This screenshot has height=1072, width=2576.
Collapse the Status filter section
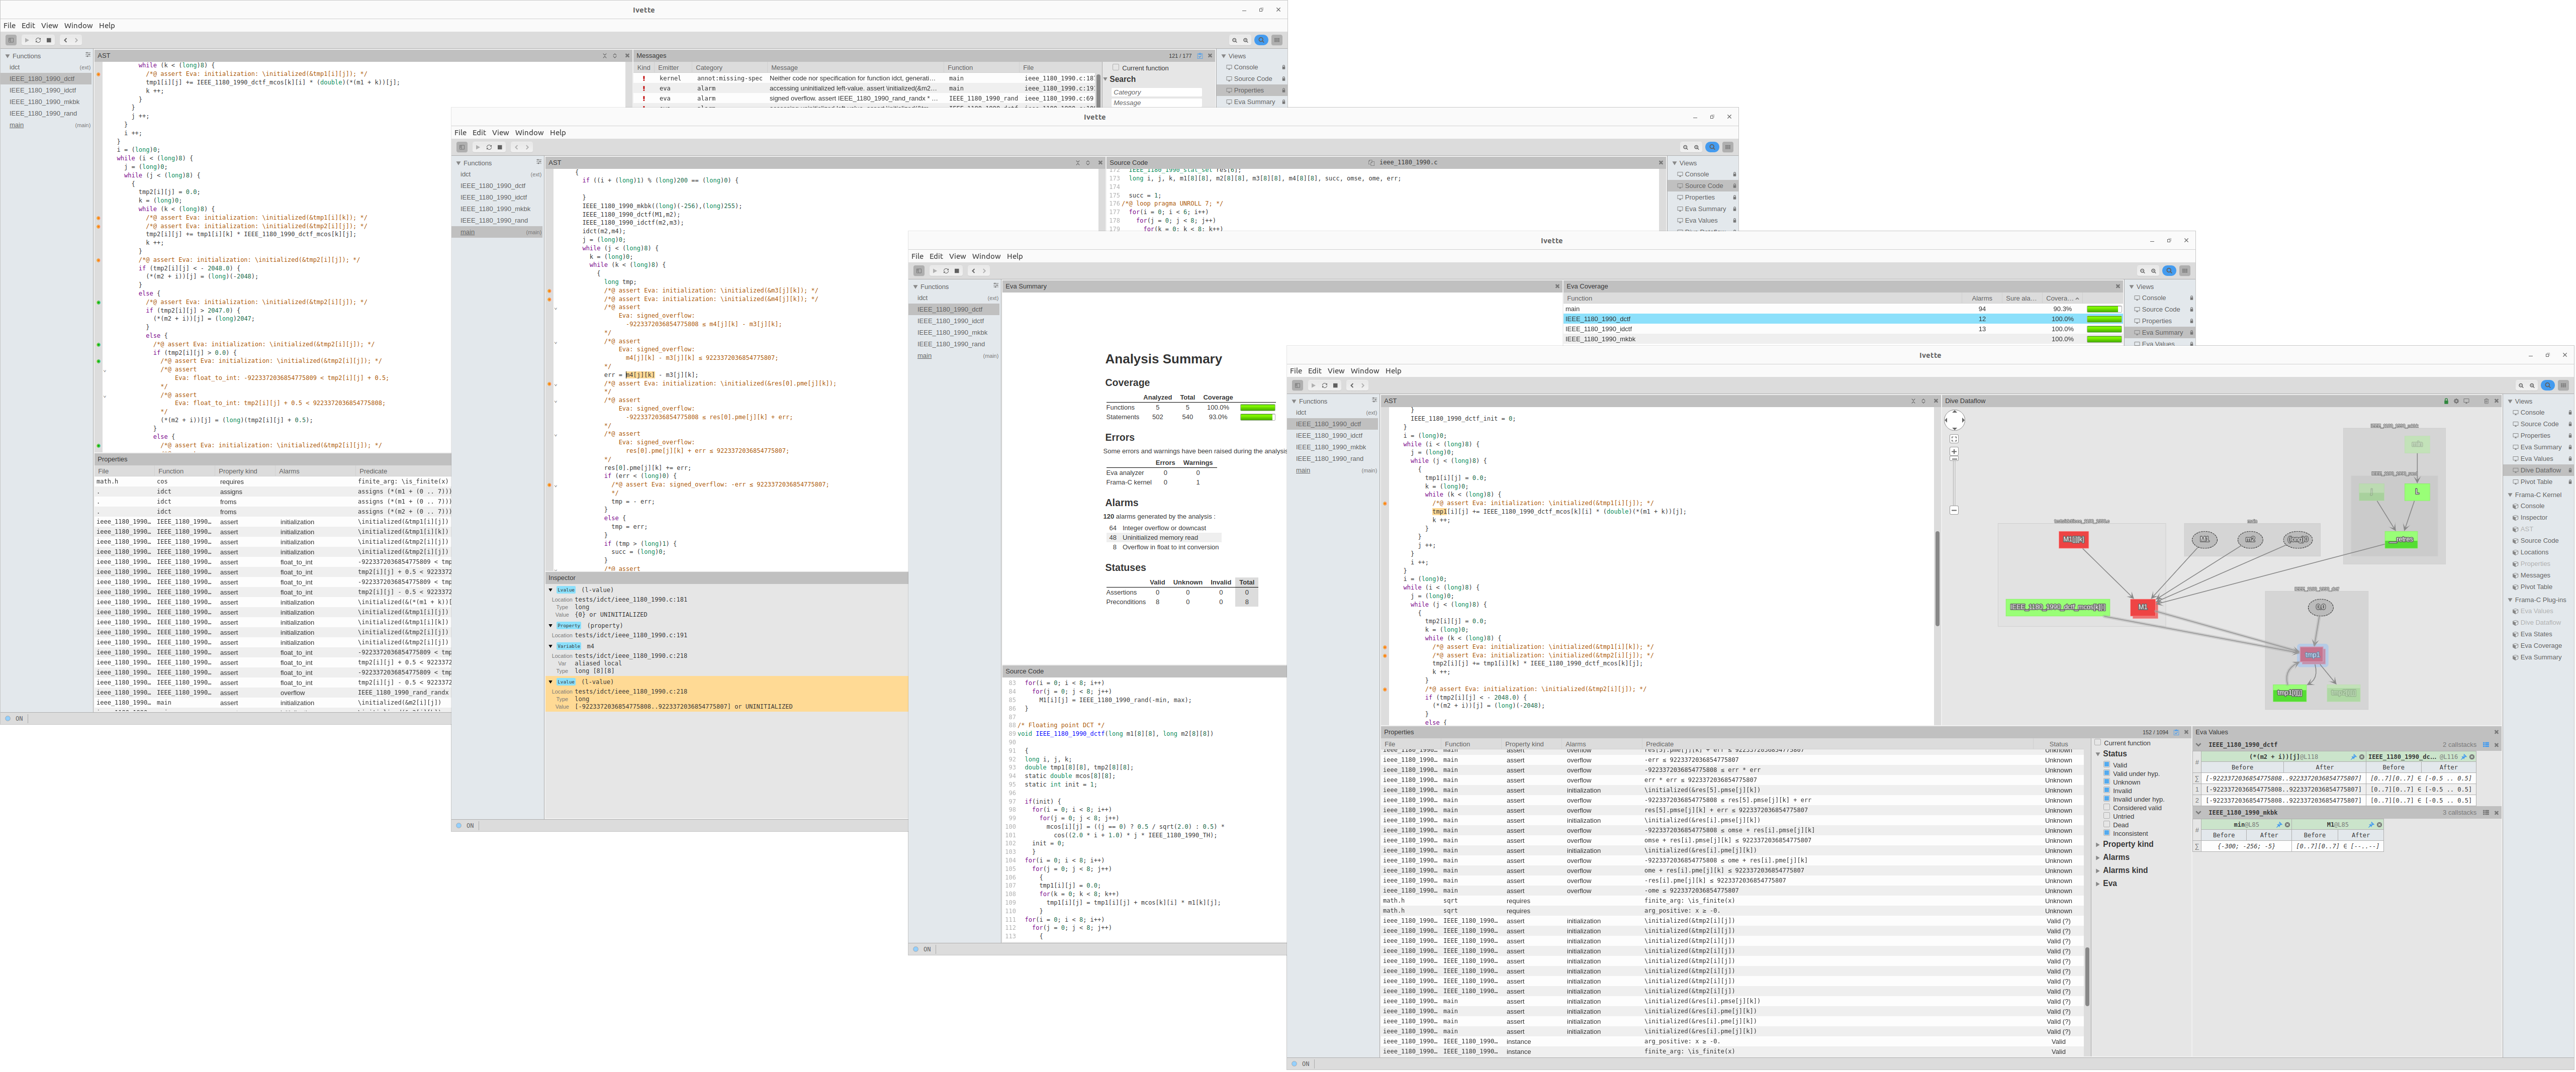(2098, 754)
